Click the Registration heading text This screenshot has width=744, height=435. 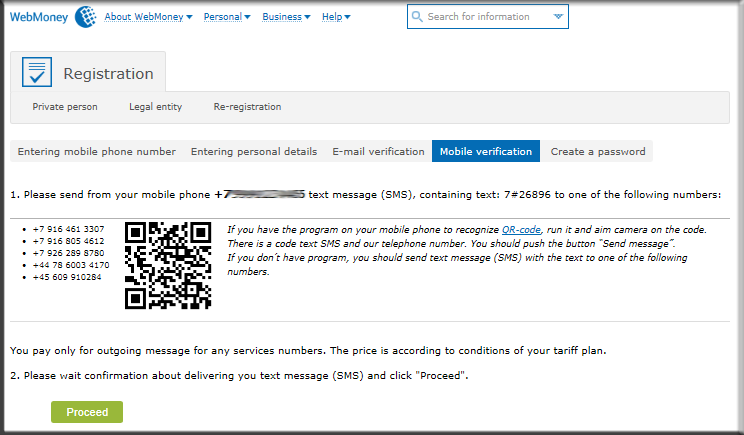[108, 74]
